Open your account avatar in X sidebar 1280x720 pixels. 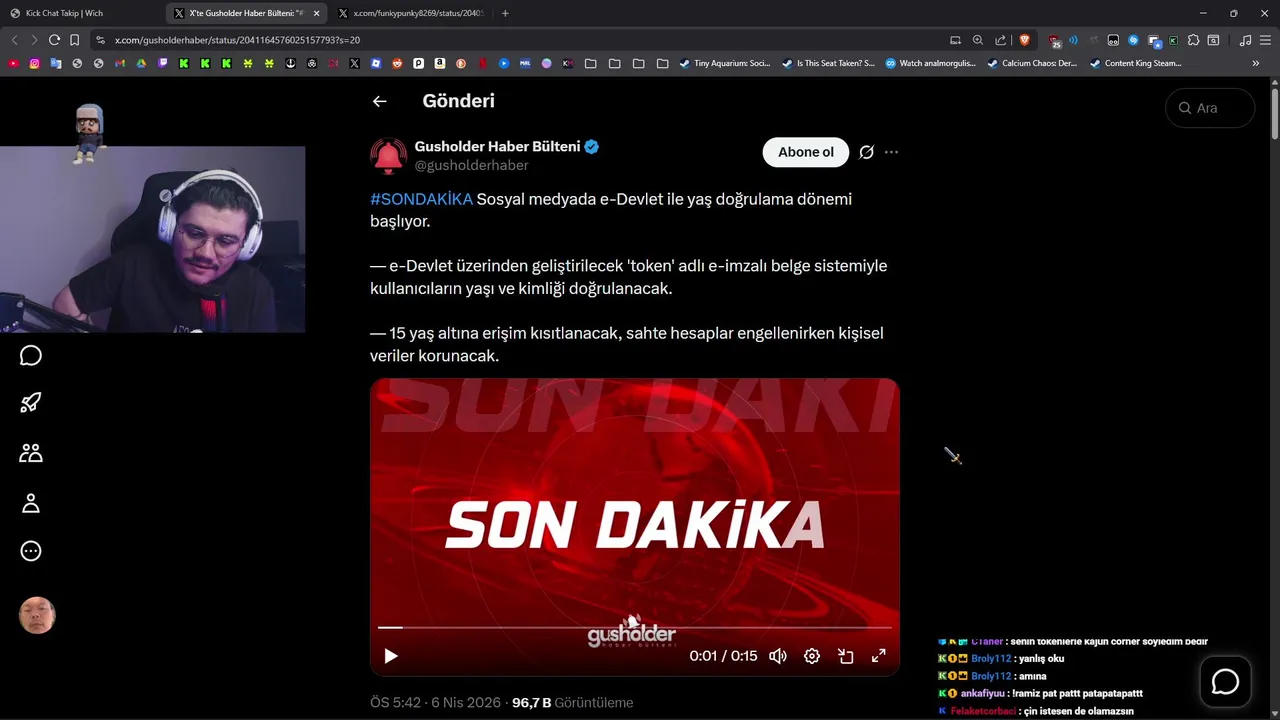pos(37,616)
